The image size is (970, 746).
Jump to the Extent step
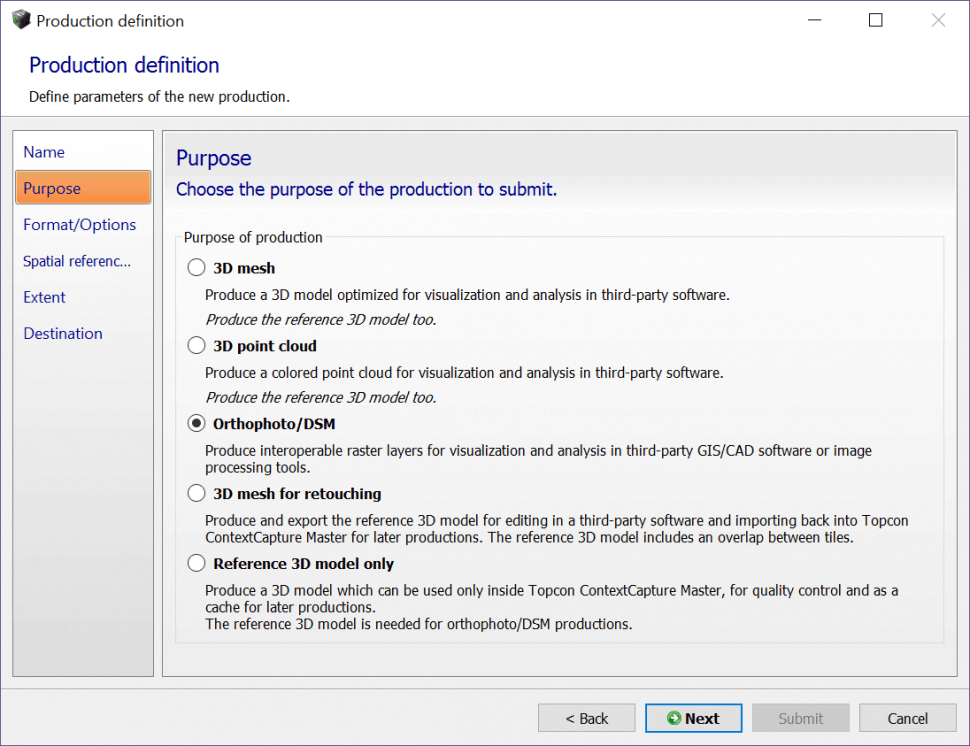[x=45, y=297]
